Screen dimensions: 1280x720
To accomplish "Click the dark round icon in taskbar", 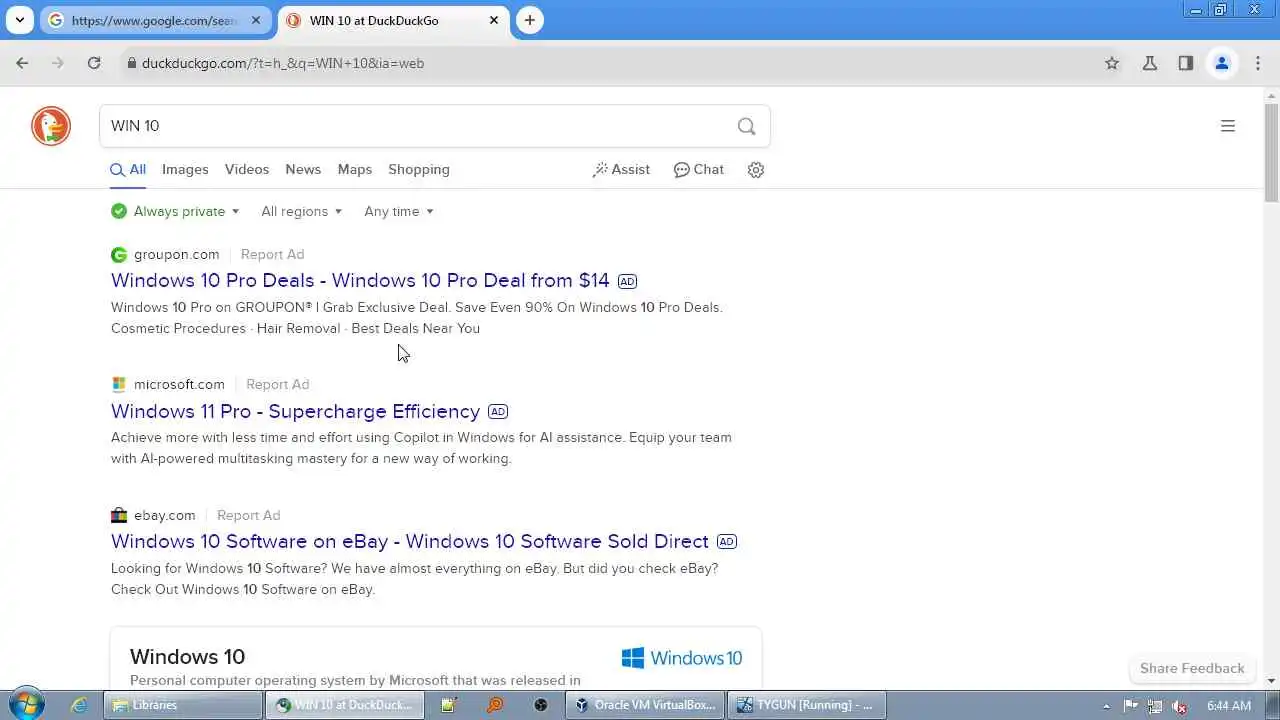I will tap(541, 705).
